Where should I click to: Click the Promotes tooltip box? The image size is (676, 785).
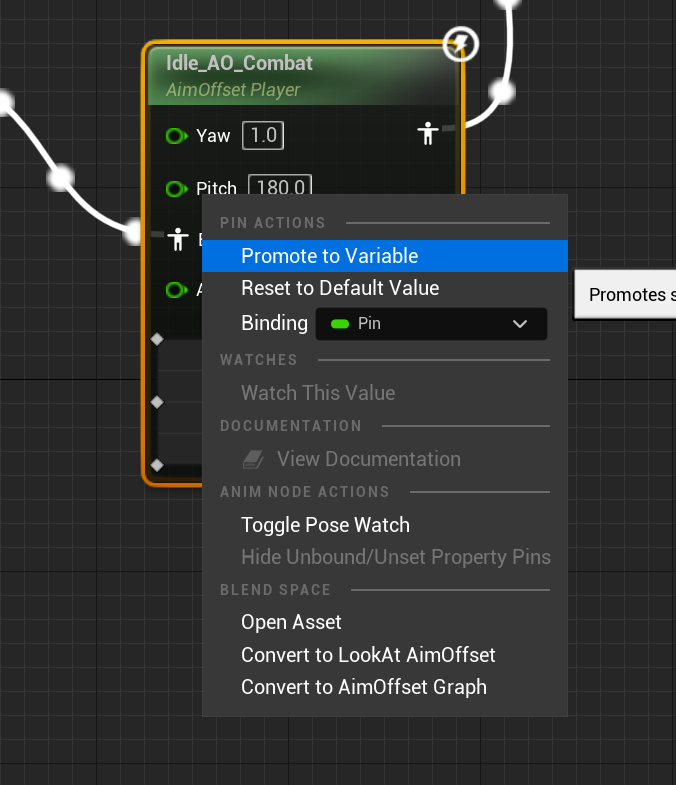(625, 294)
